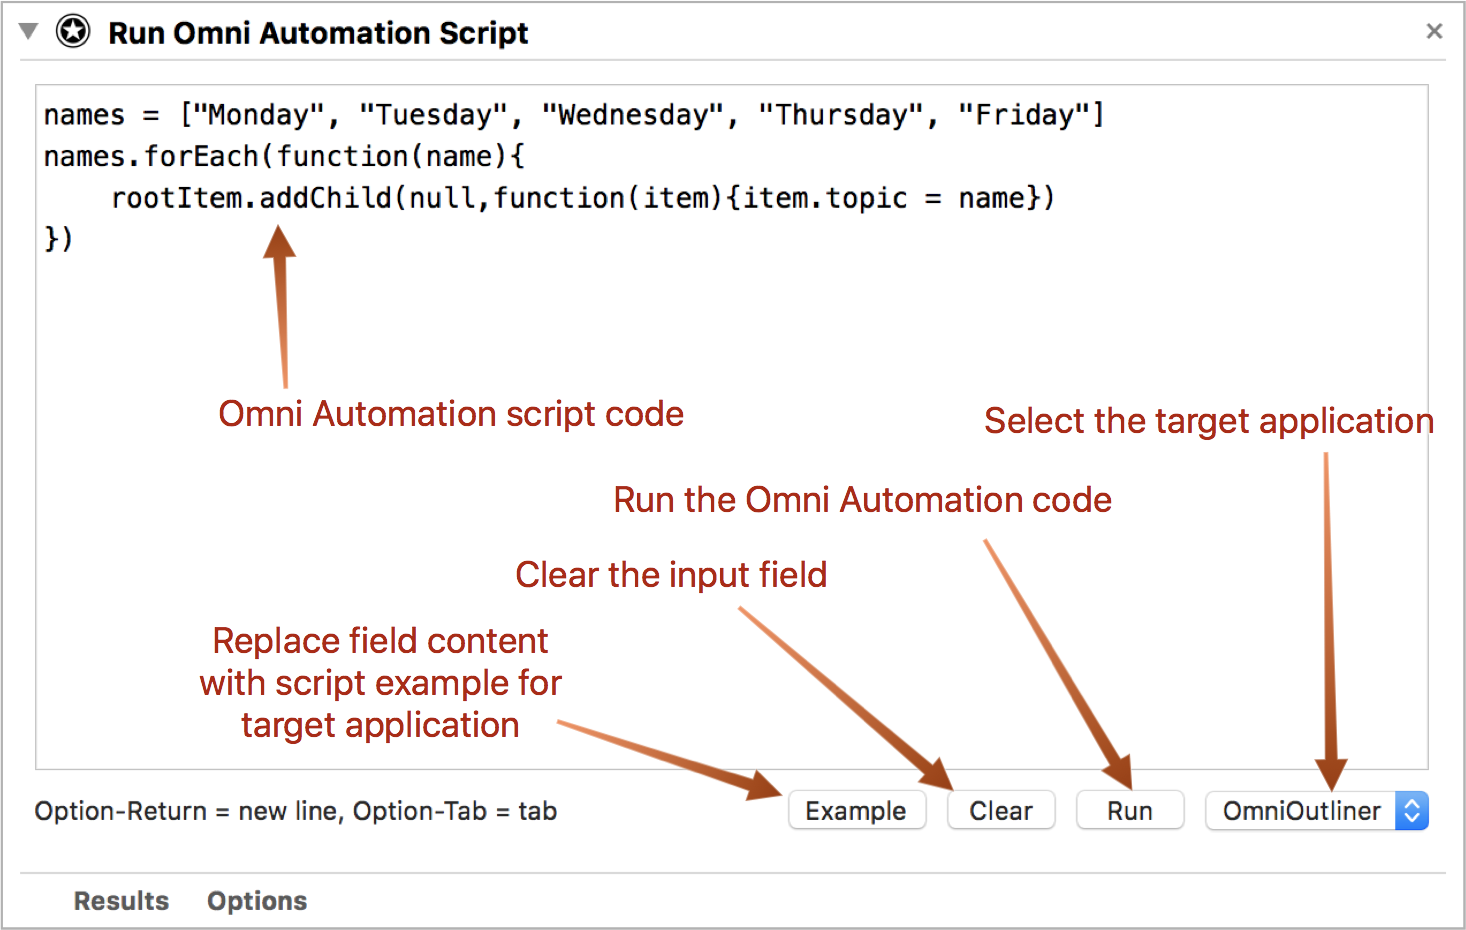Click the "Omni Automation script code" annotation
Viewport: 1466px width, 930px height.
pyautogui.click(x=451, y=414)
